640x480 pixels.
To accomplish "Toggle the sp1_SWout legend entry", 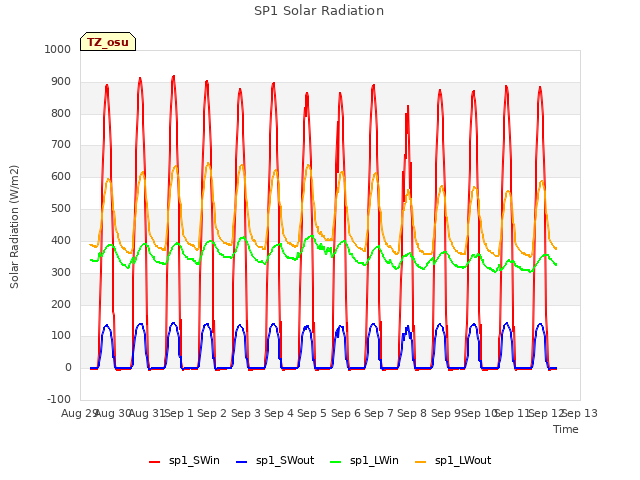I will [276, 461].
